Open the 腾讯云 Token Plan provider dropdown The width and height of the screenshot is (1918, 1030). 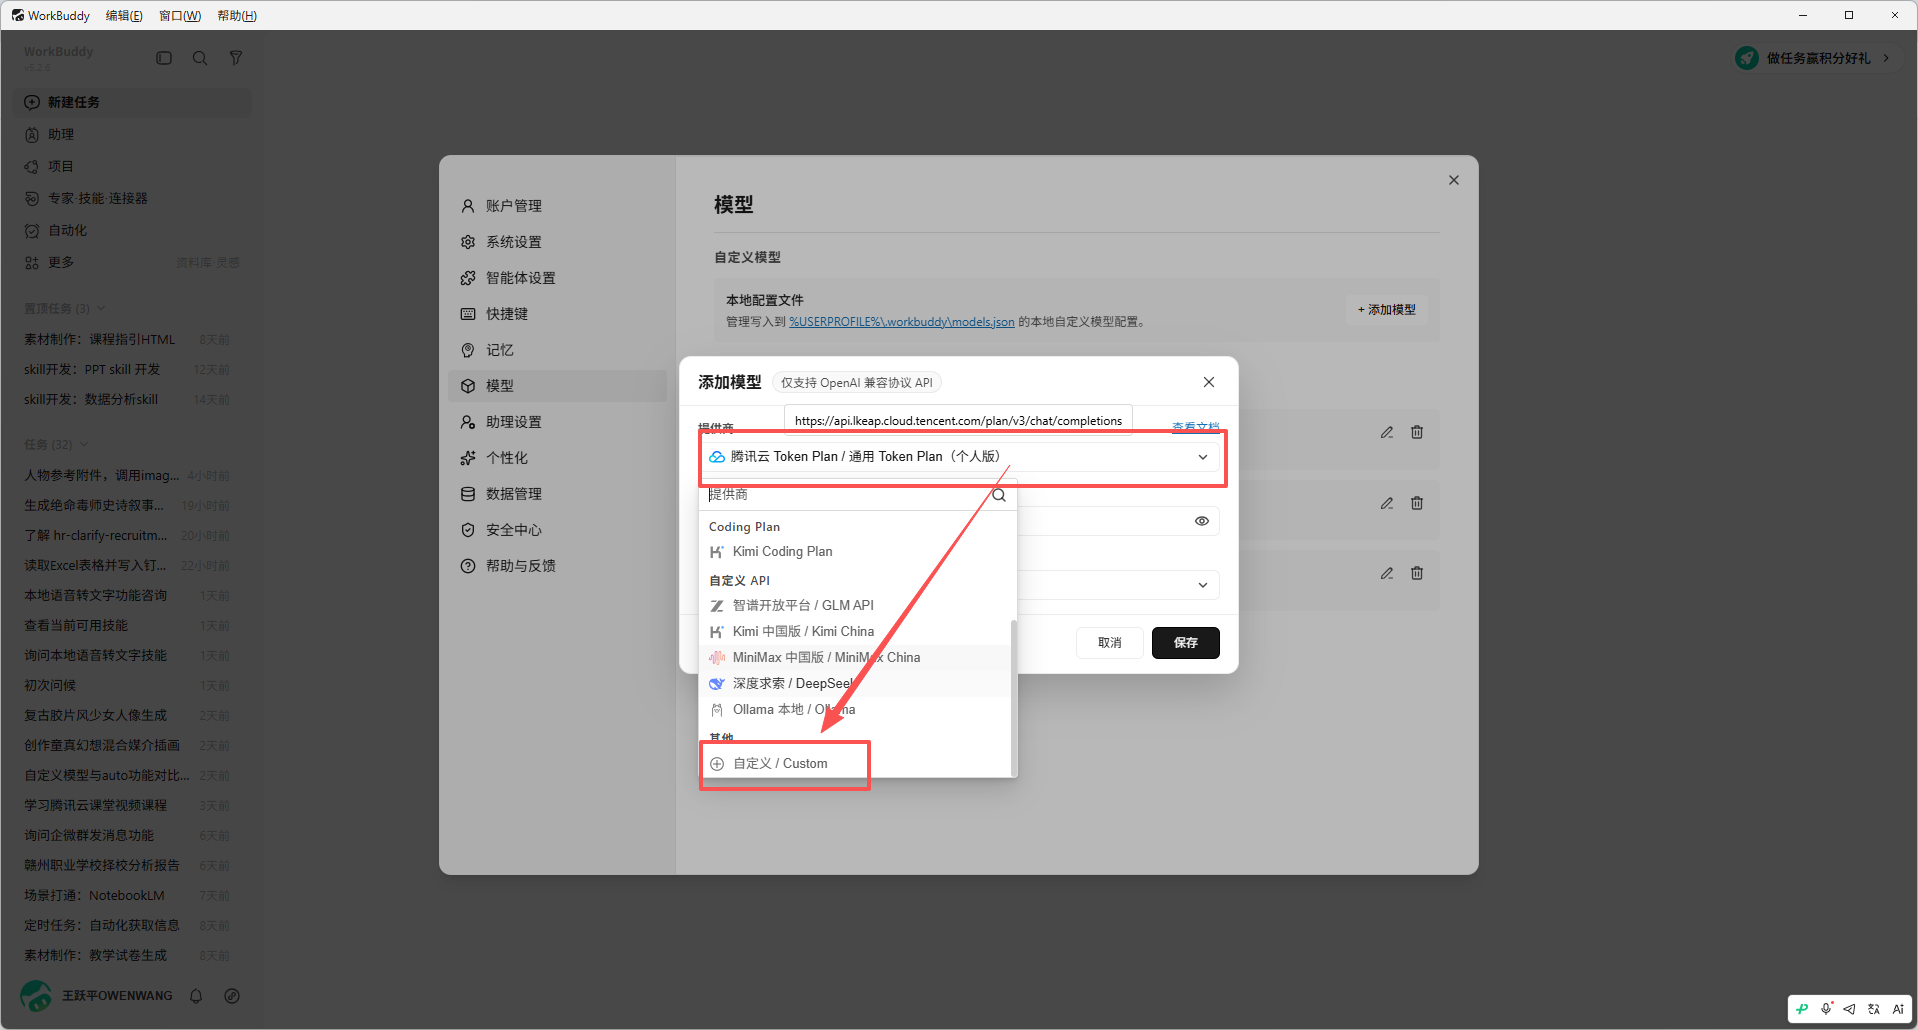(960, 457)
